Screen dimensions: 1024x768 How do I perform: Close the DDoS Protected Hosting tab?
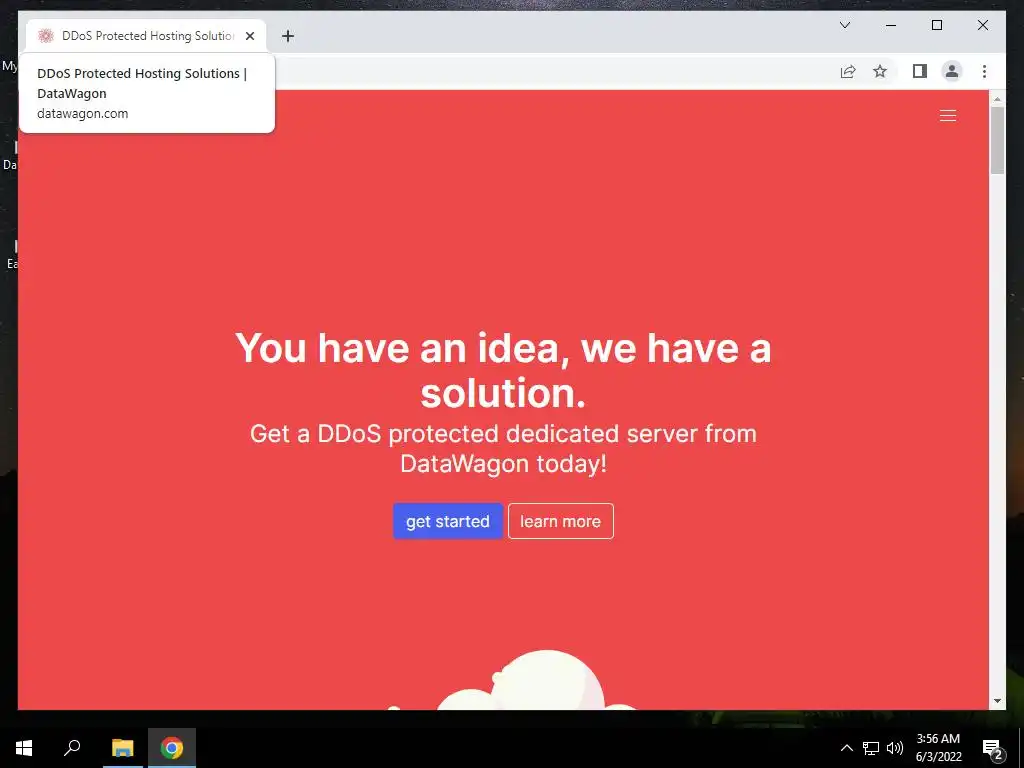point(249,36)
